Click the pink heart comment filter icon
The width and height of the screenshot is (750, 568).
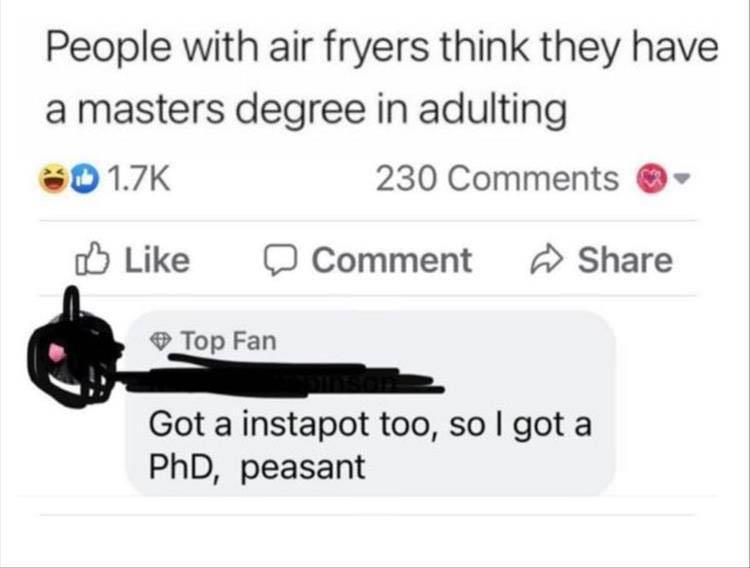coord(652,180)
